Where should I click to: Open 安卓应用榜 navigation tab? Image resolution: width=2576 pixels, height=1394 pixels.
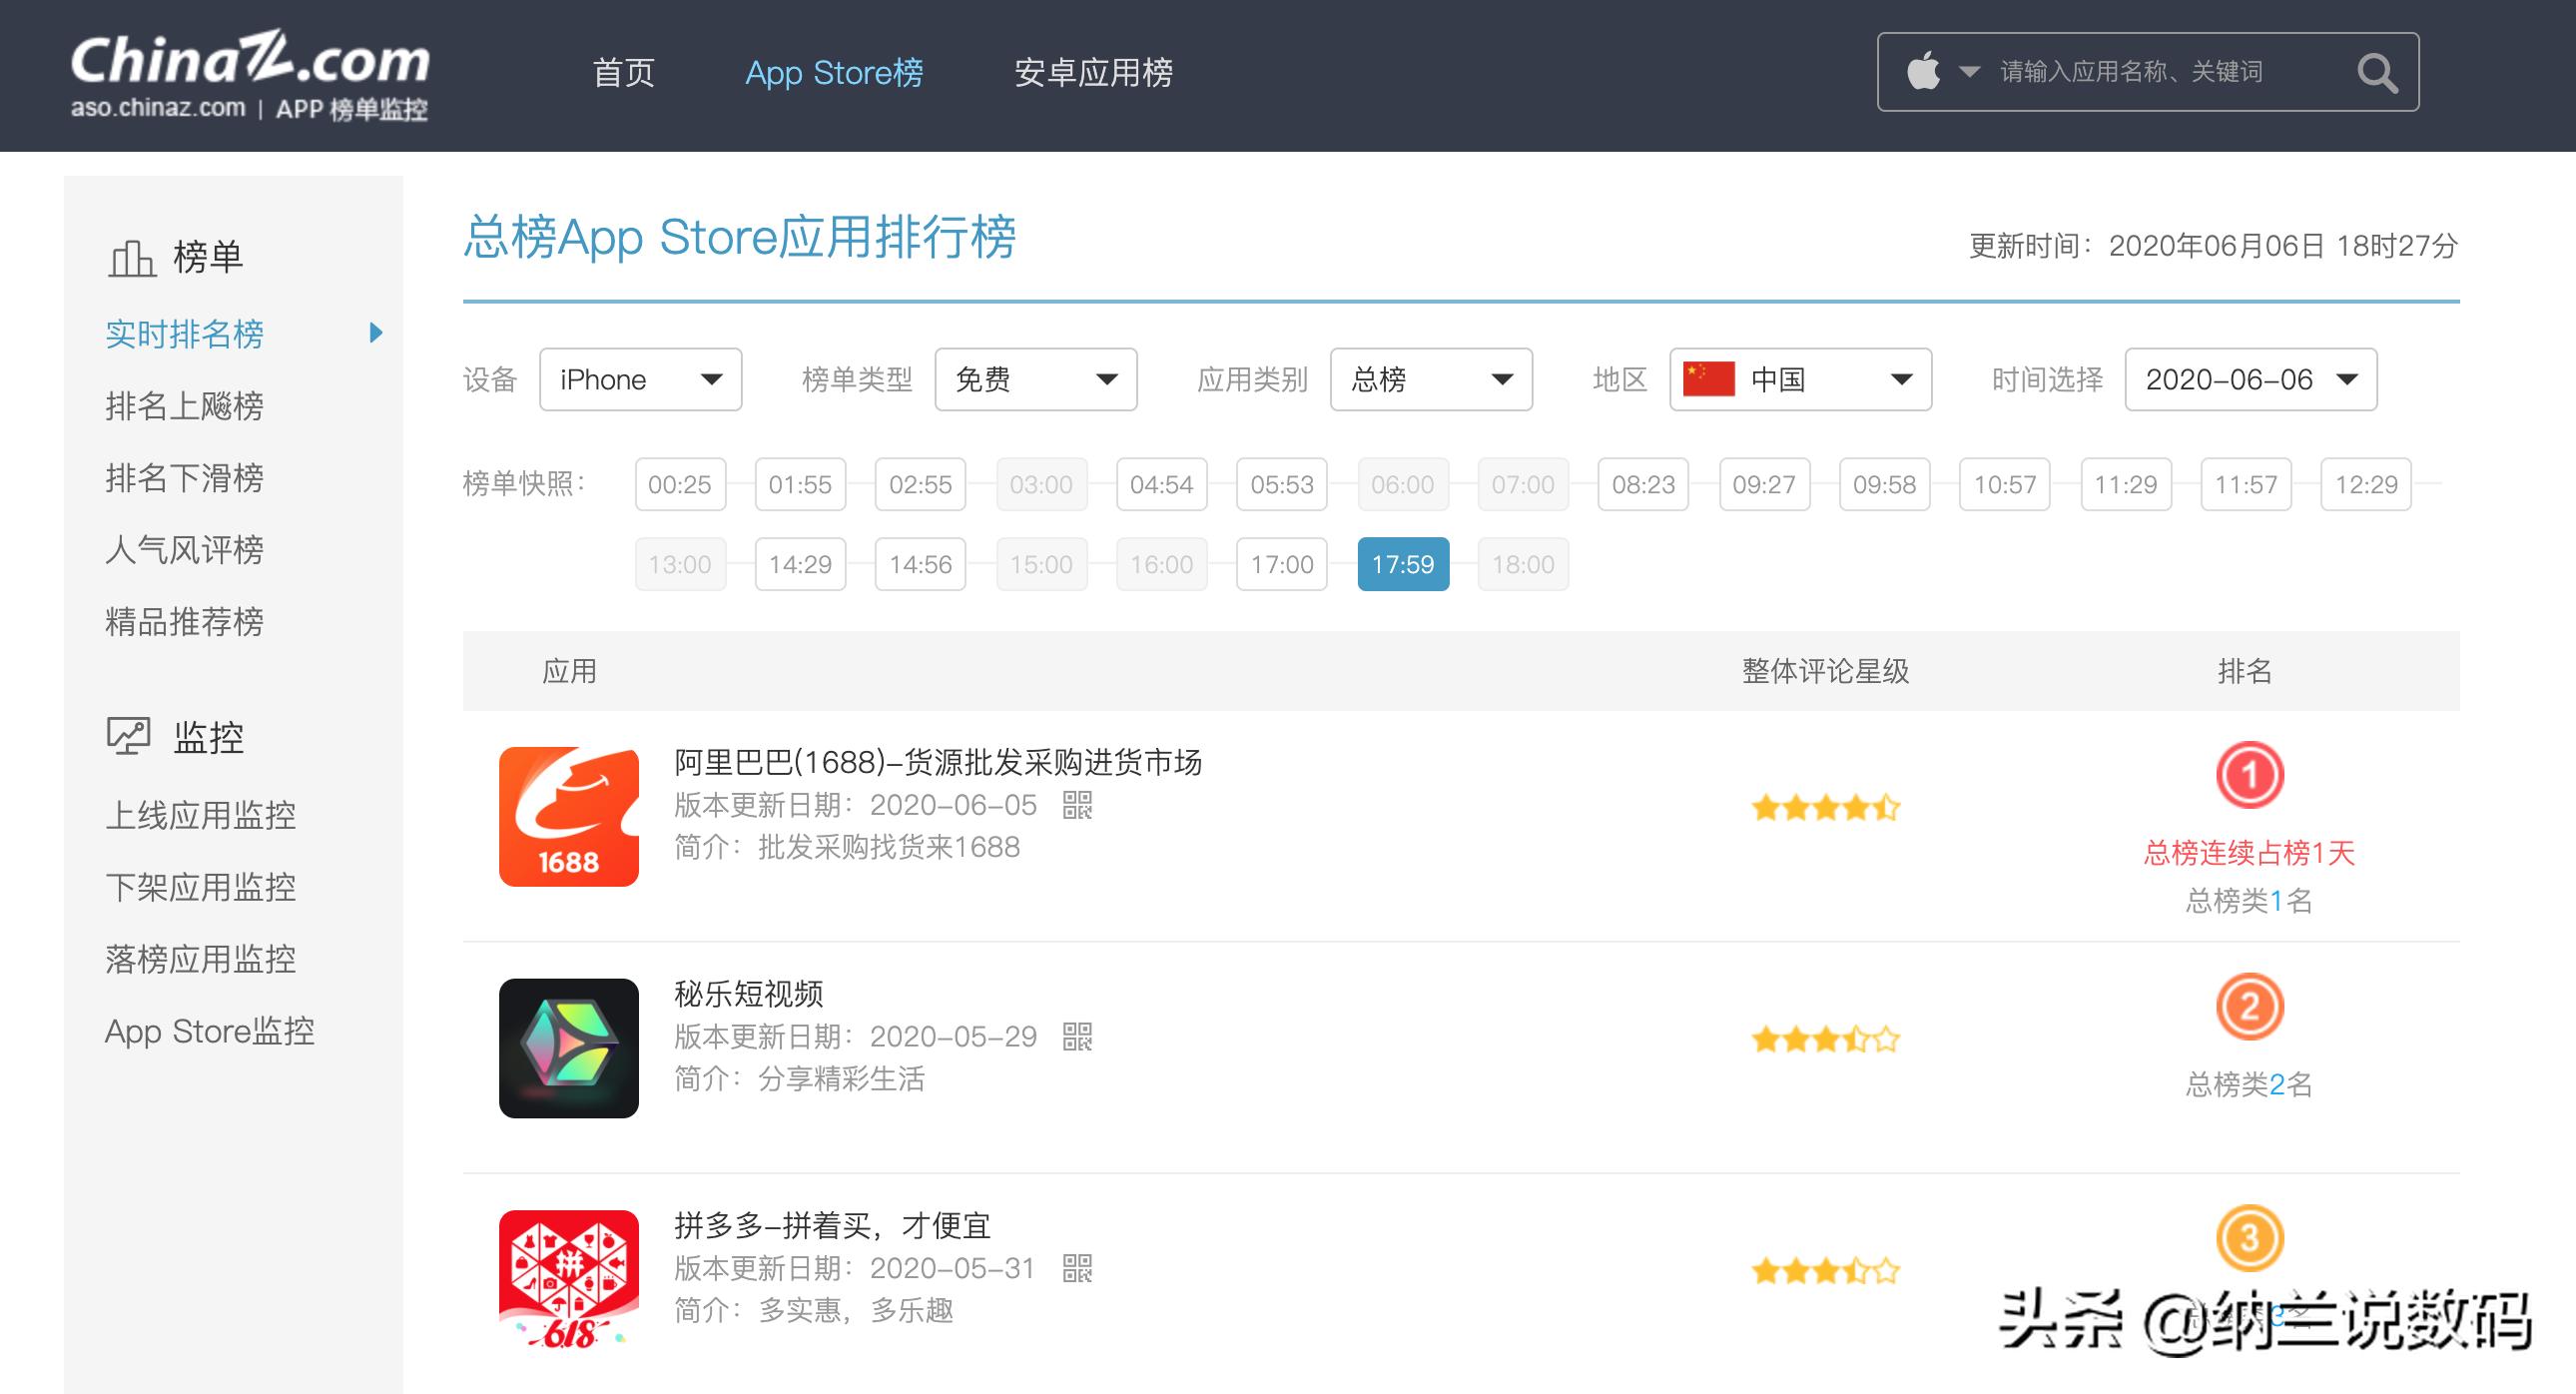click(1093, 73)
